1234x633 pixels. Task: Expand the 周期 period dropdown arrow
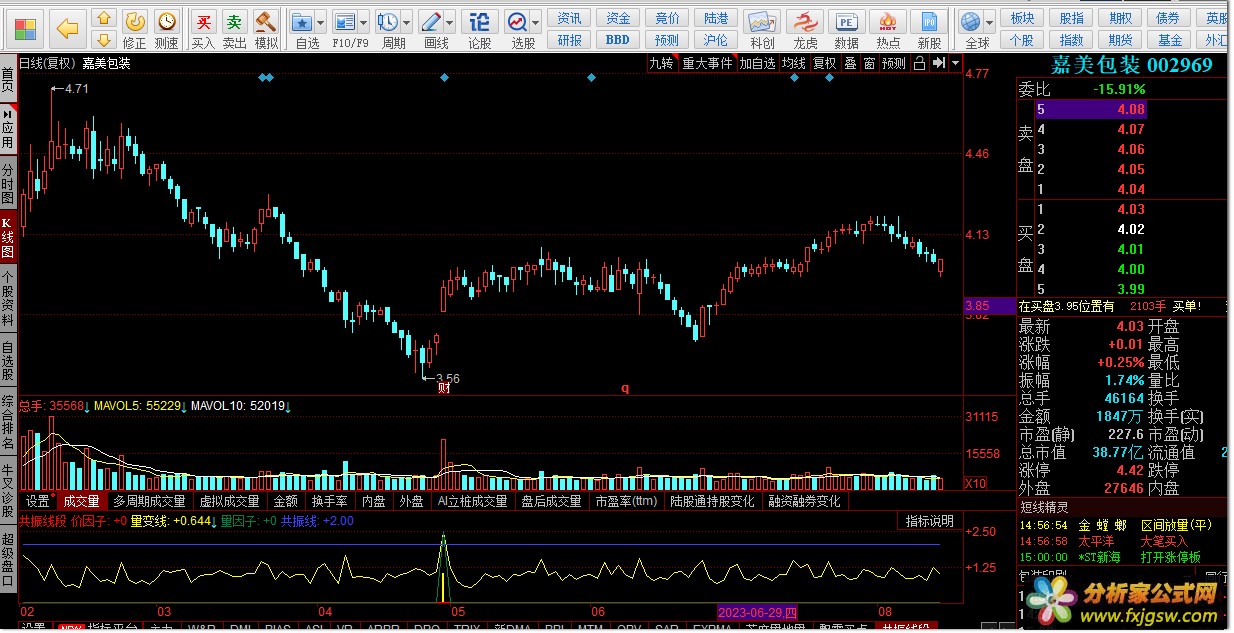click(407, 21)
